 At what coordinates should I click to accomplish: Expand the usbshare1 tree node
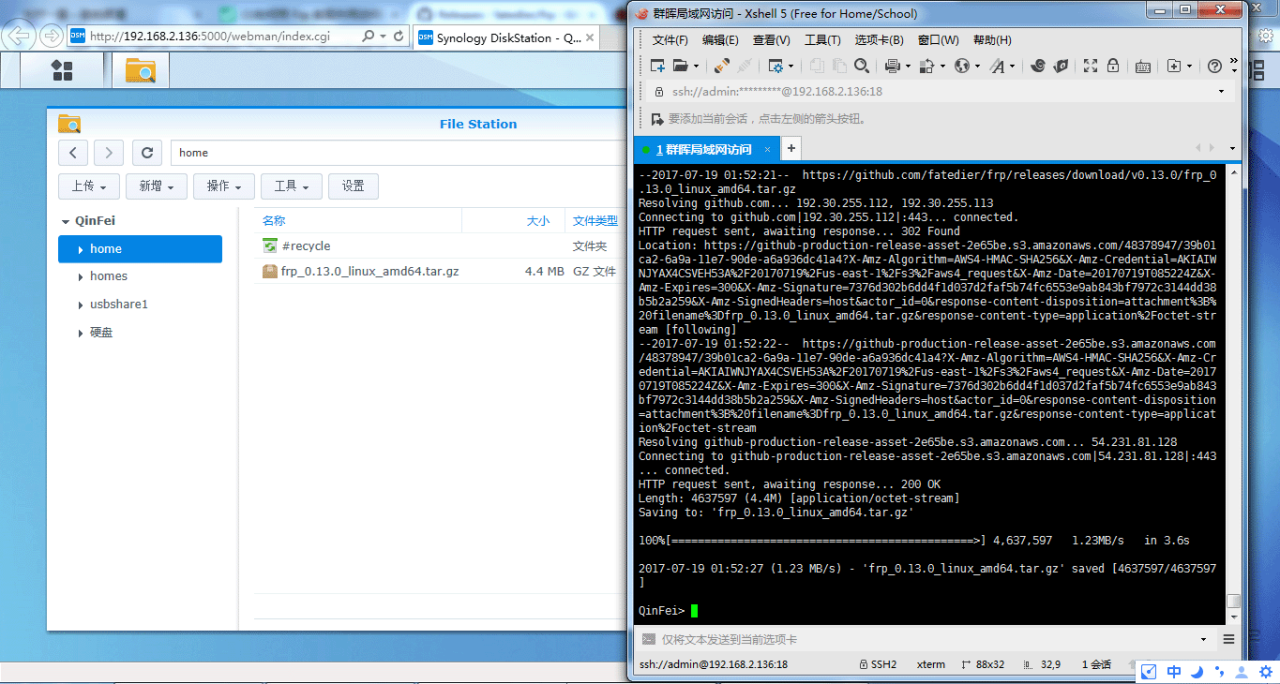point(80,305)
